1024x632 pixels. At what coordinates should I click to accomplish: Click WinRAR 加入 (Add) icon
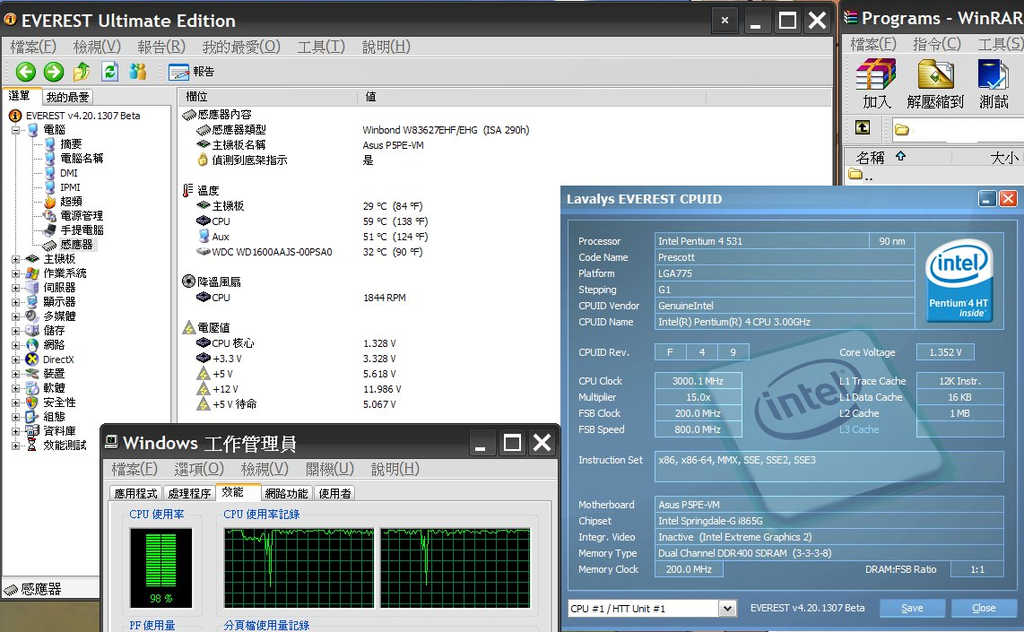click(876, 83)
